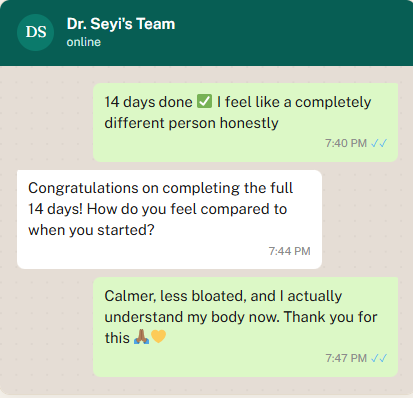Open the DS profile avatar
This screenshot has height=398, width=413.
click(36, 32)
